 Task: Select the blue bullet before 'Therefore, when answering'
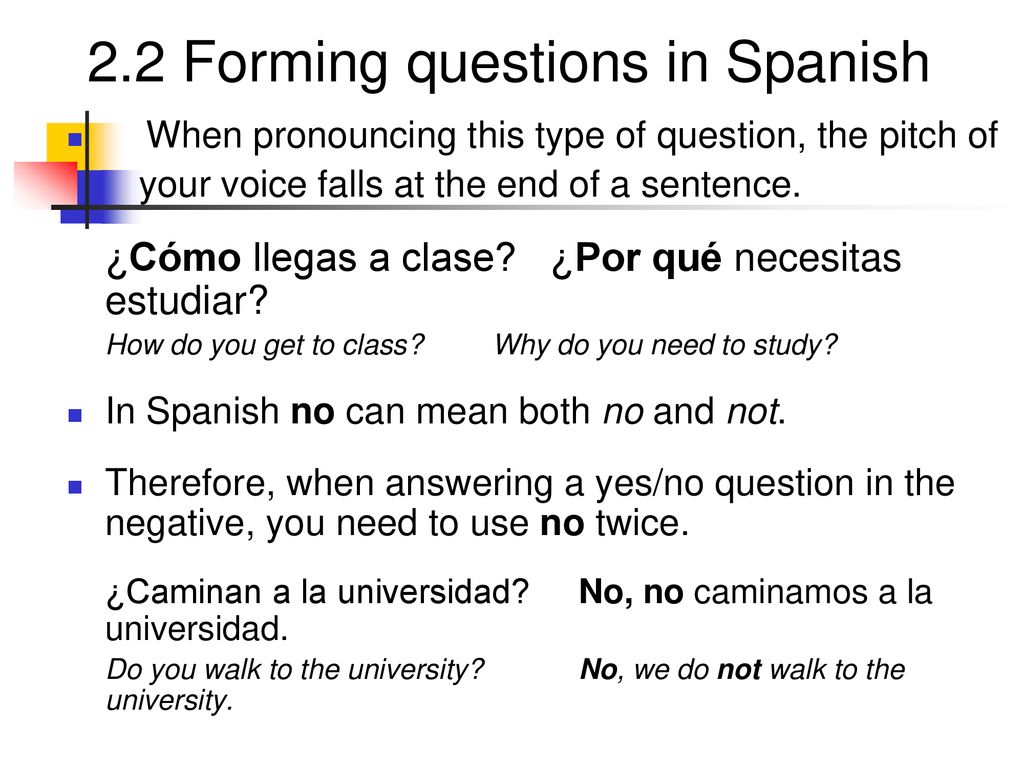click(x=75, y=487)
